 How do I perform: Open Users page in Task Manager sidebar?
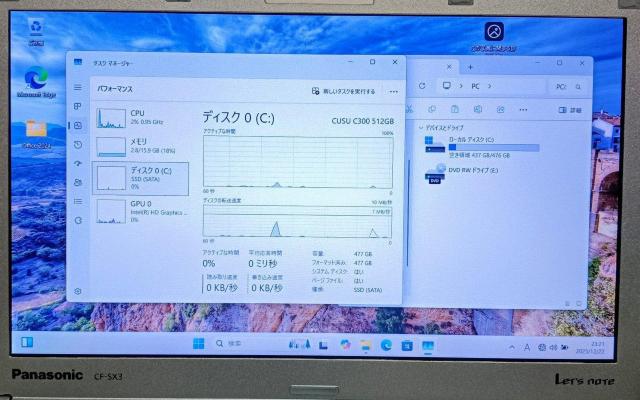pyautogui.click(x=78, y=182)
